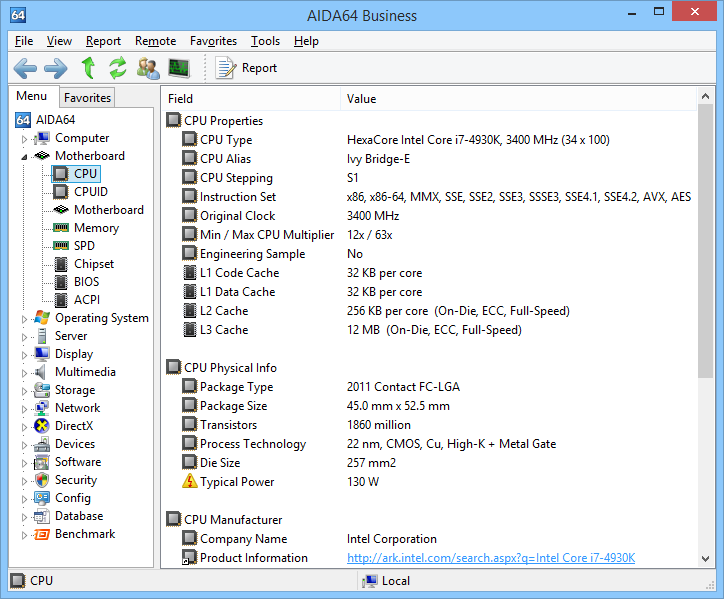Open the Intel ark product information link

click(490, 558)
